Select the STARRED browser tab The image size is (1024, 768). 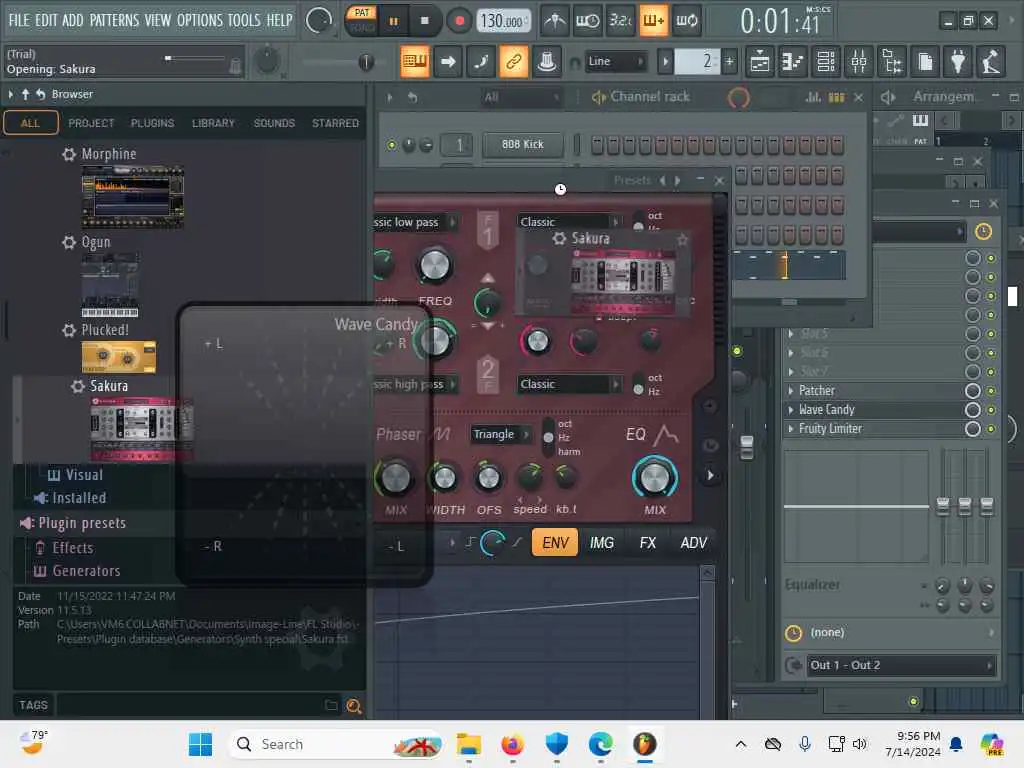pos(335,123)
